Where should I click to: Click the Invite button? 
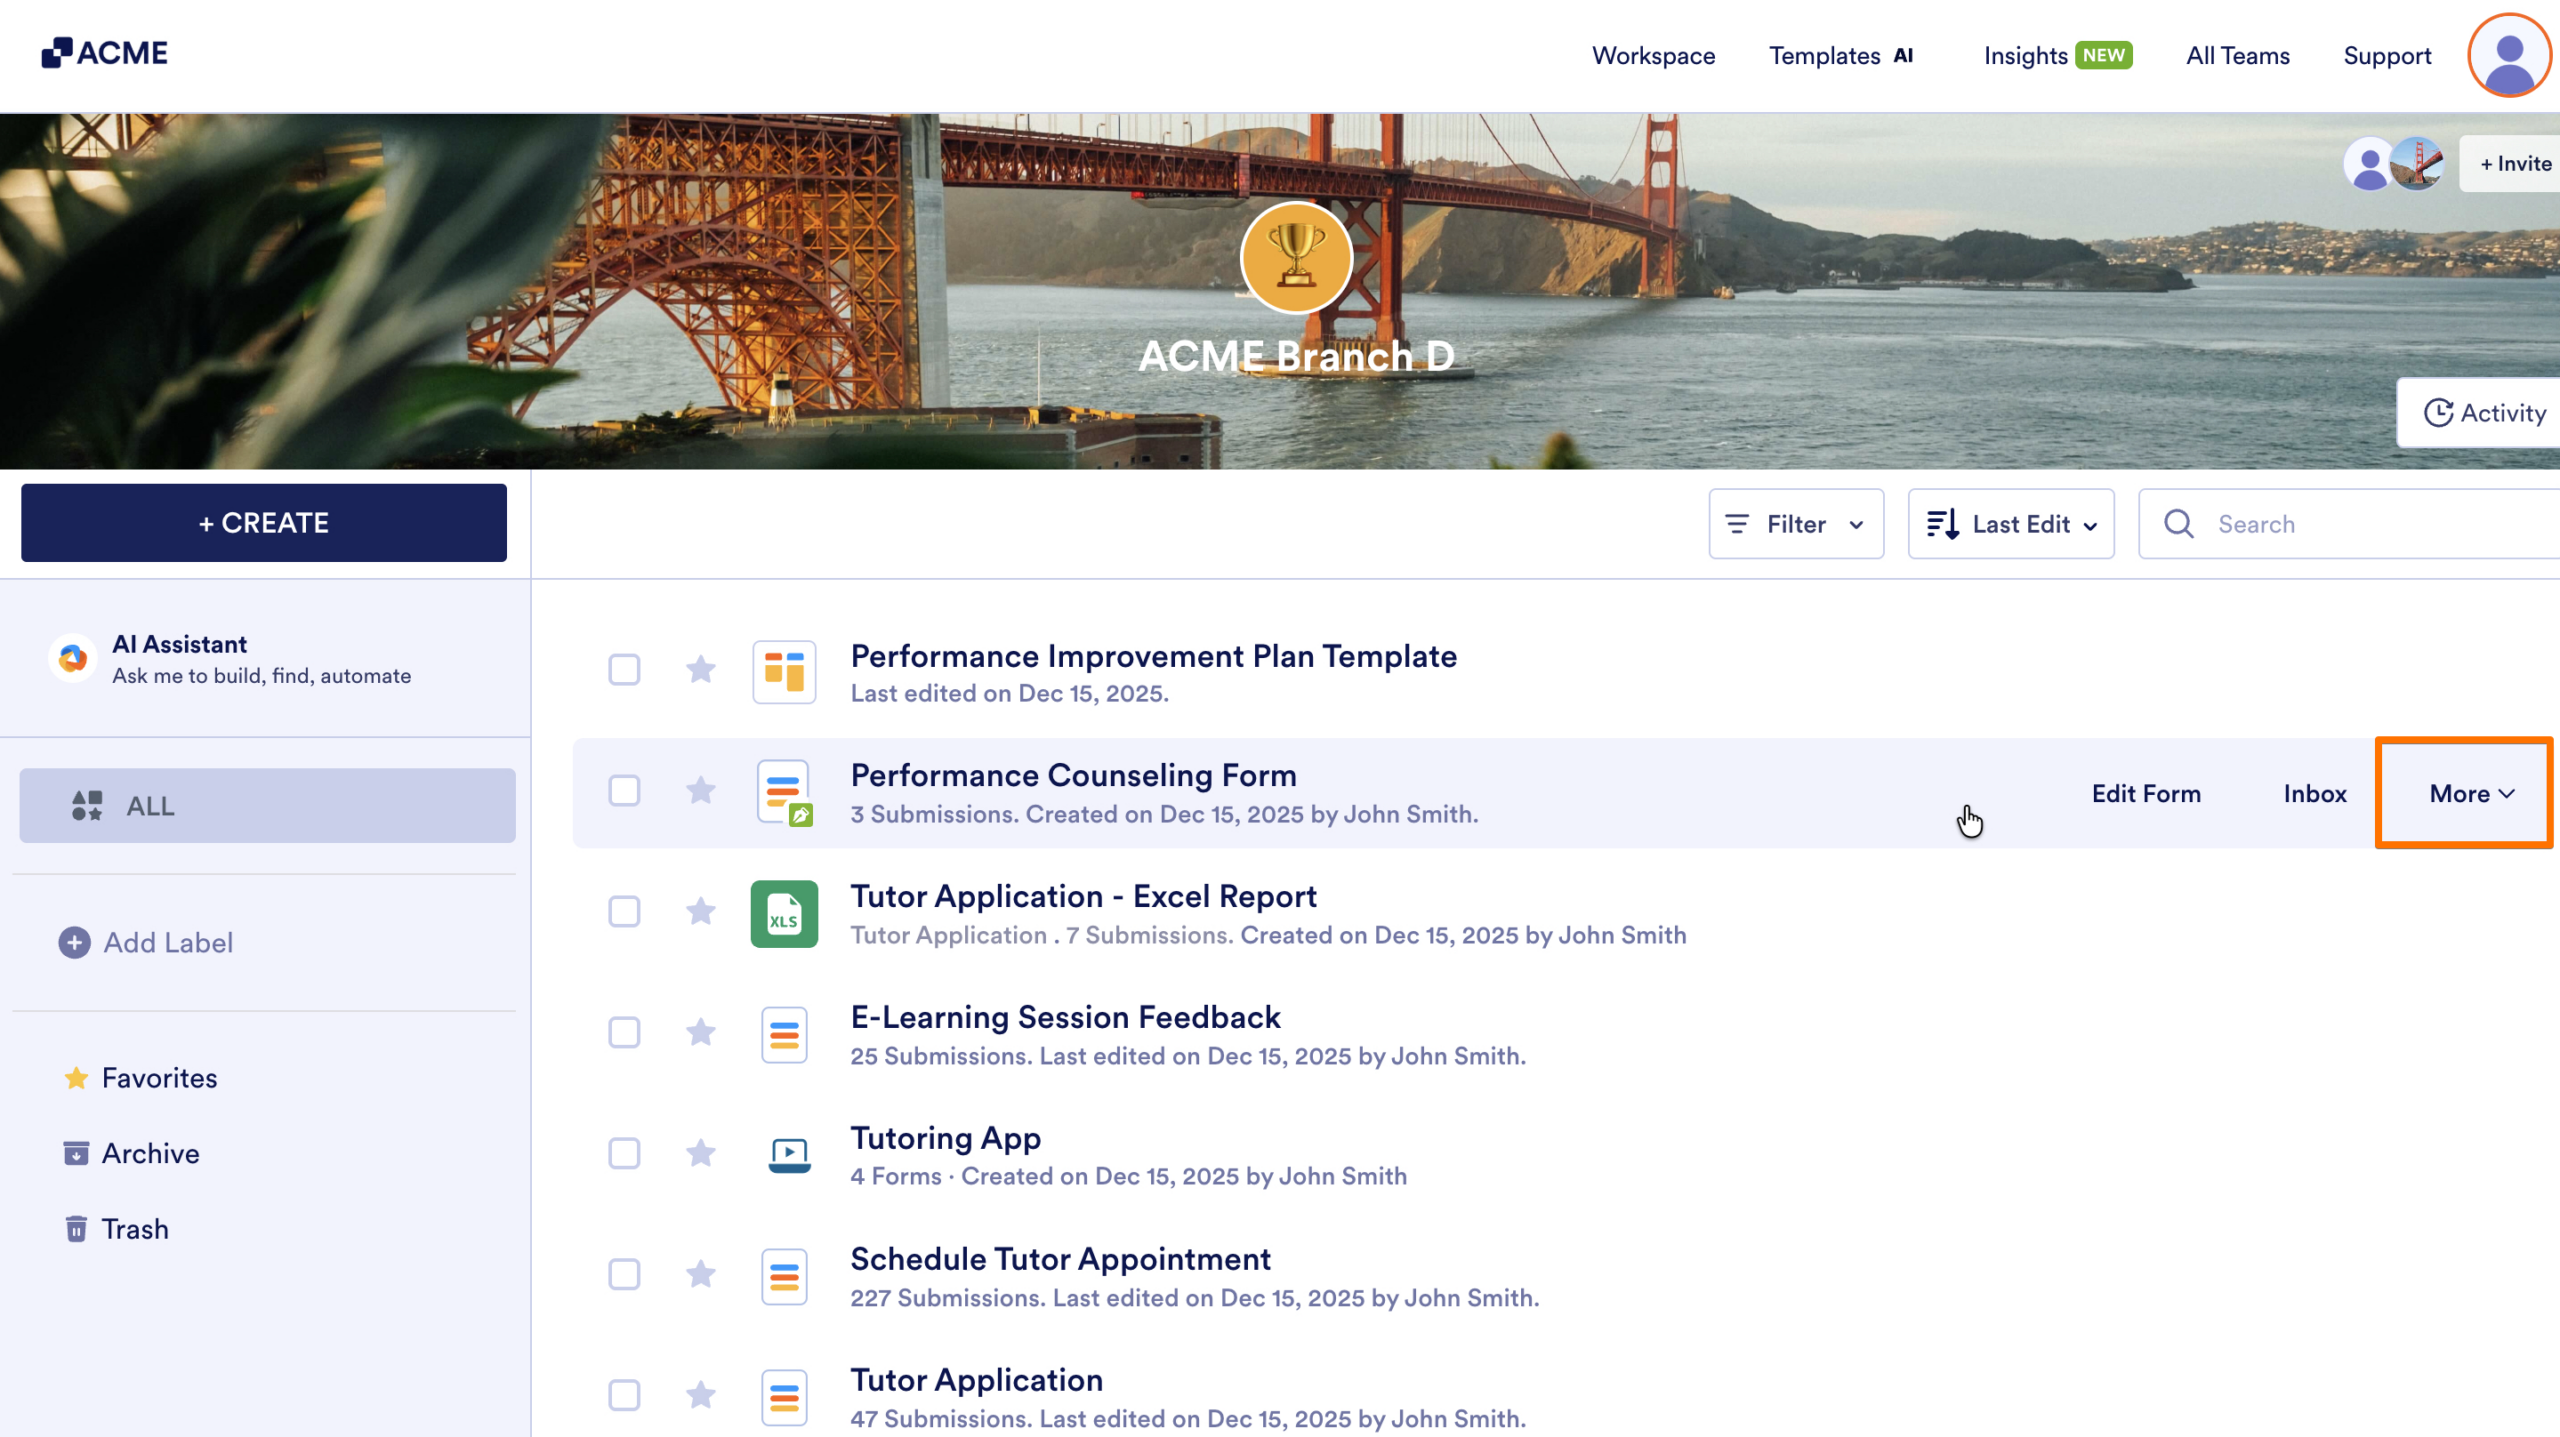pos(2513,163)
